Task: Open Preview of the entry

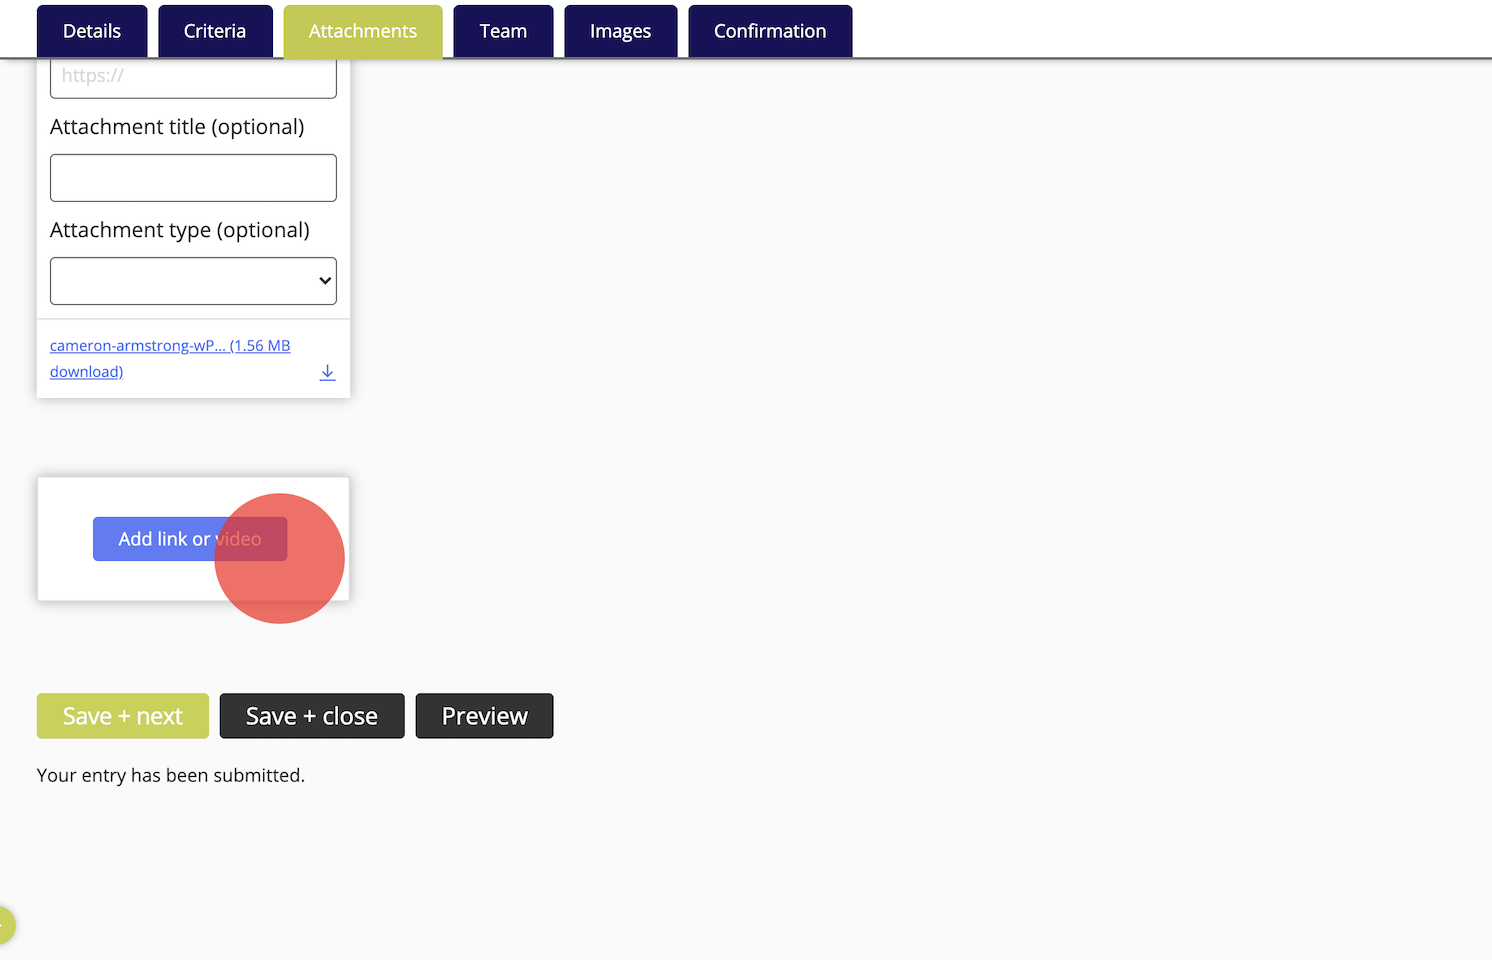Action: point(484,716)
